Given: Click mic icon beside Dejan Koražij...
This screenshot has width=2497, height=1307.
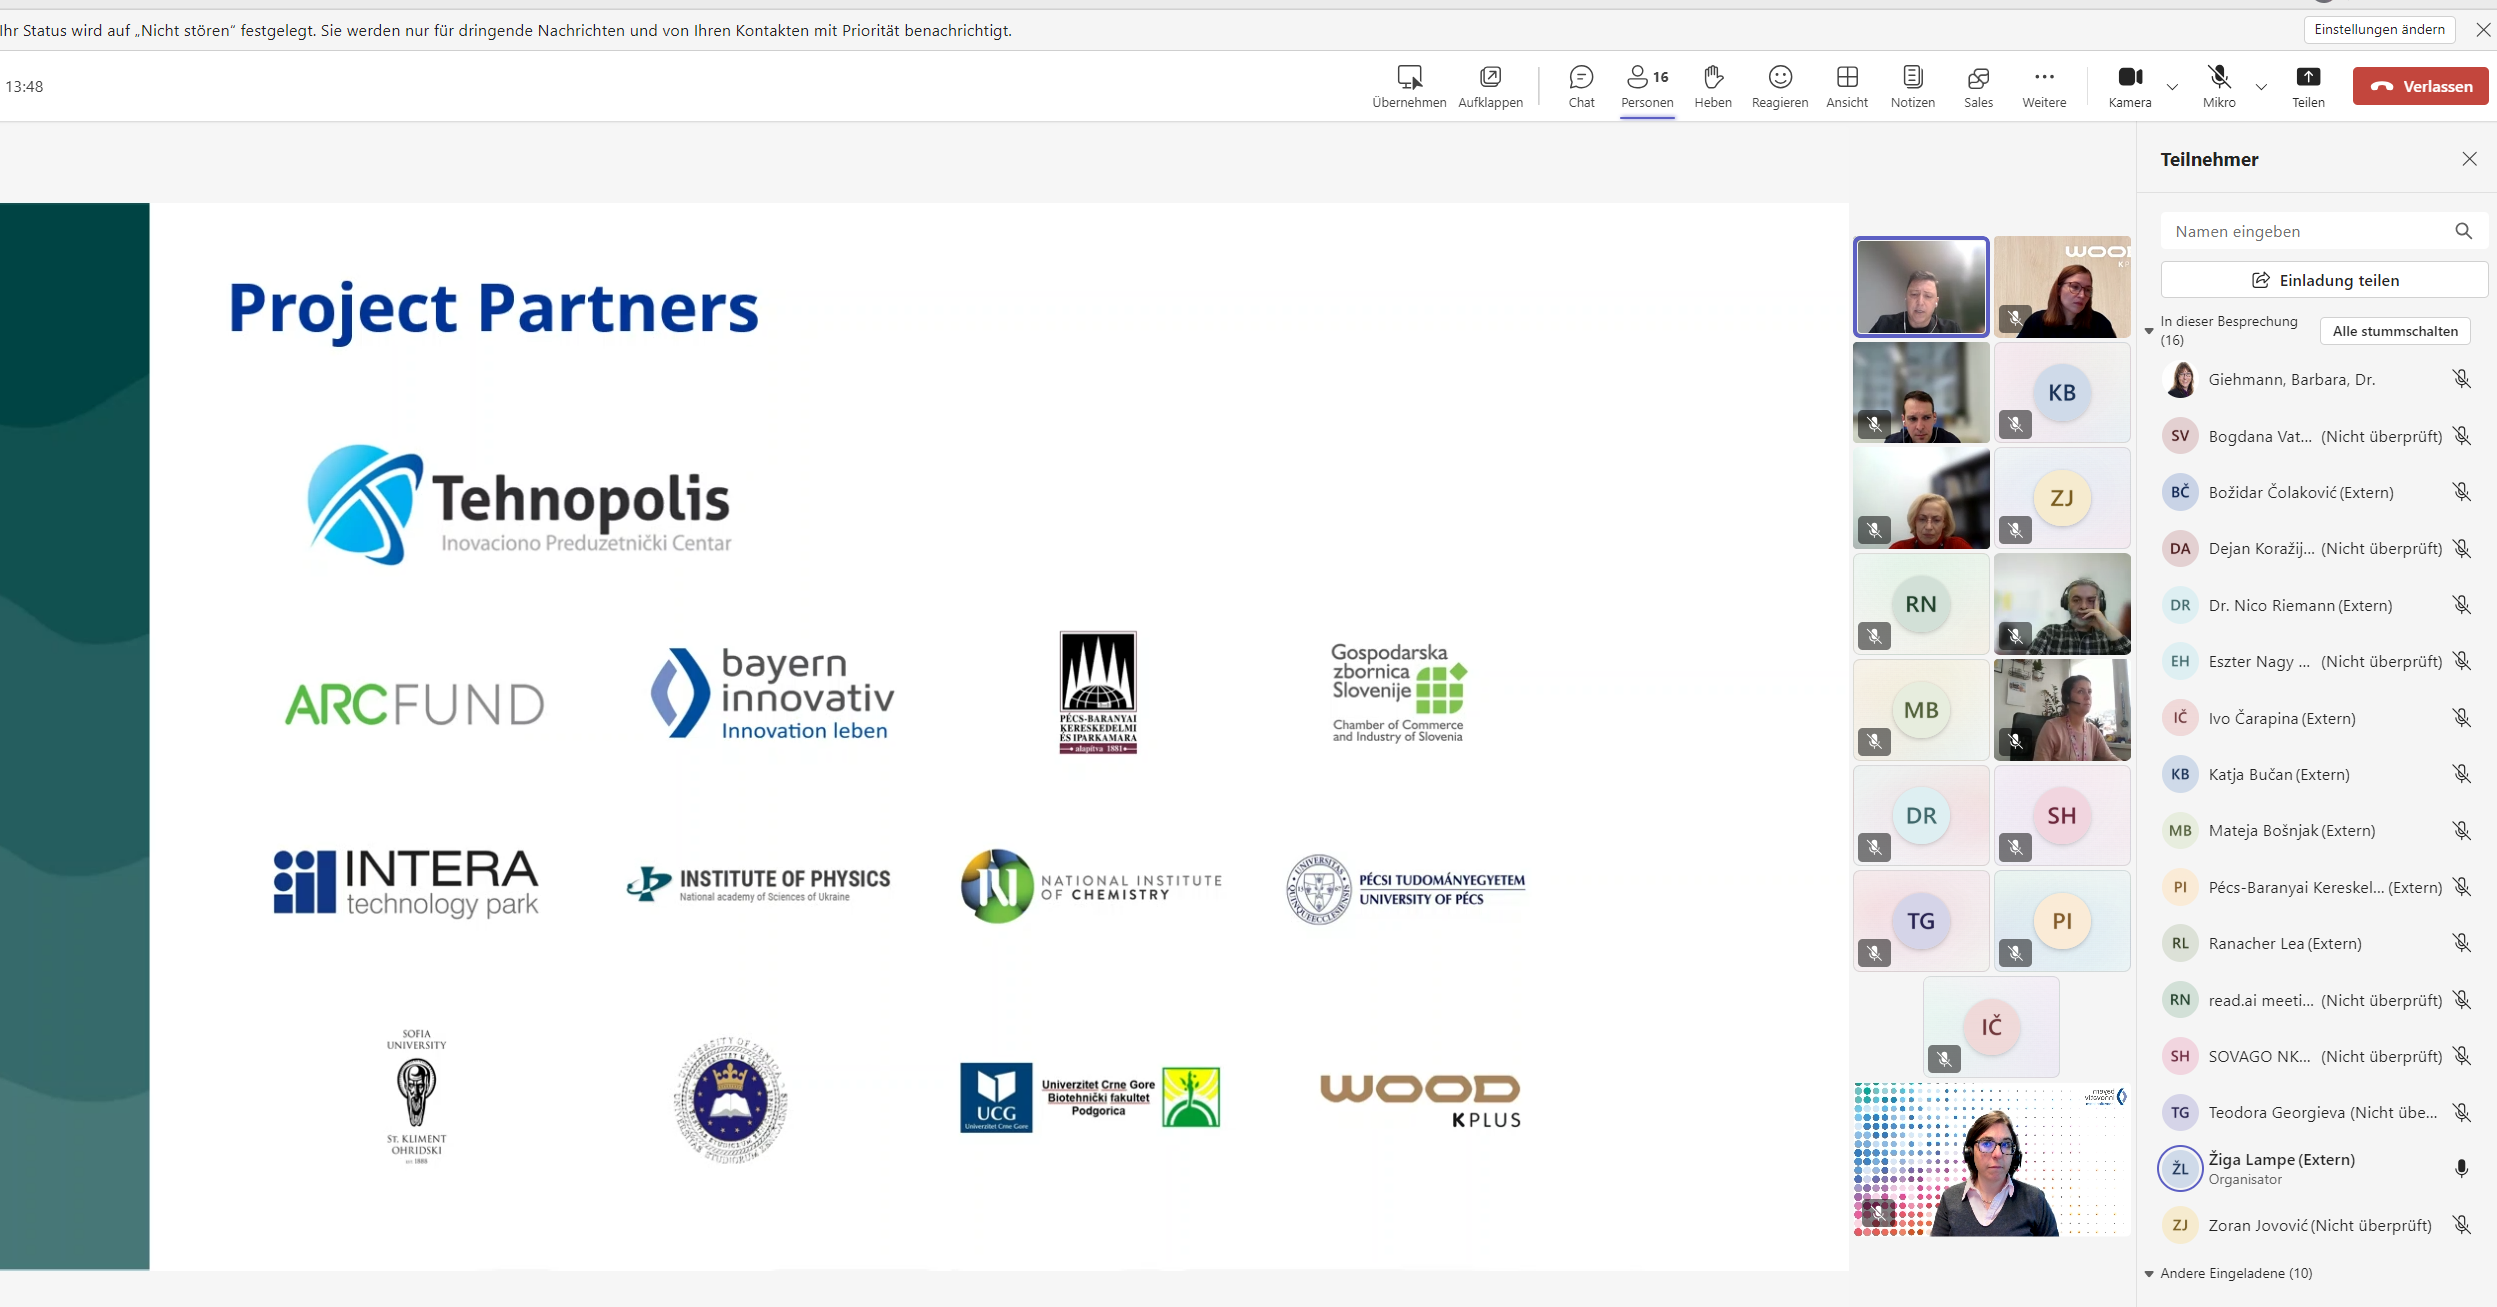Looking at the screenshot, I should (2461, 548).
